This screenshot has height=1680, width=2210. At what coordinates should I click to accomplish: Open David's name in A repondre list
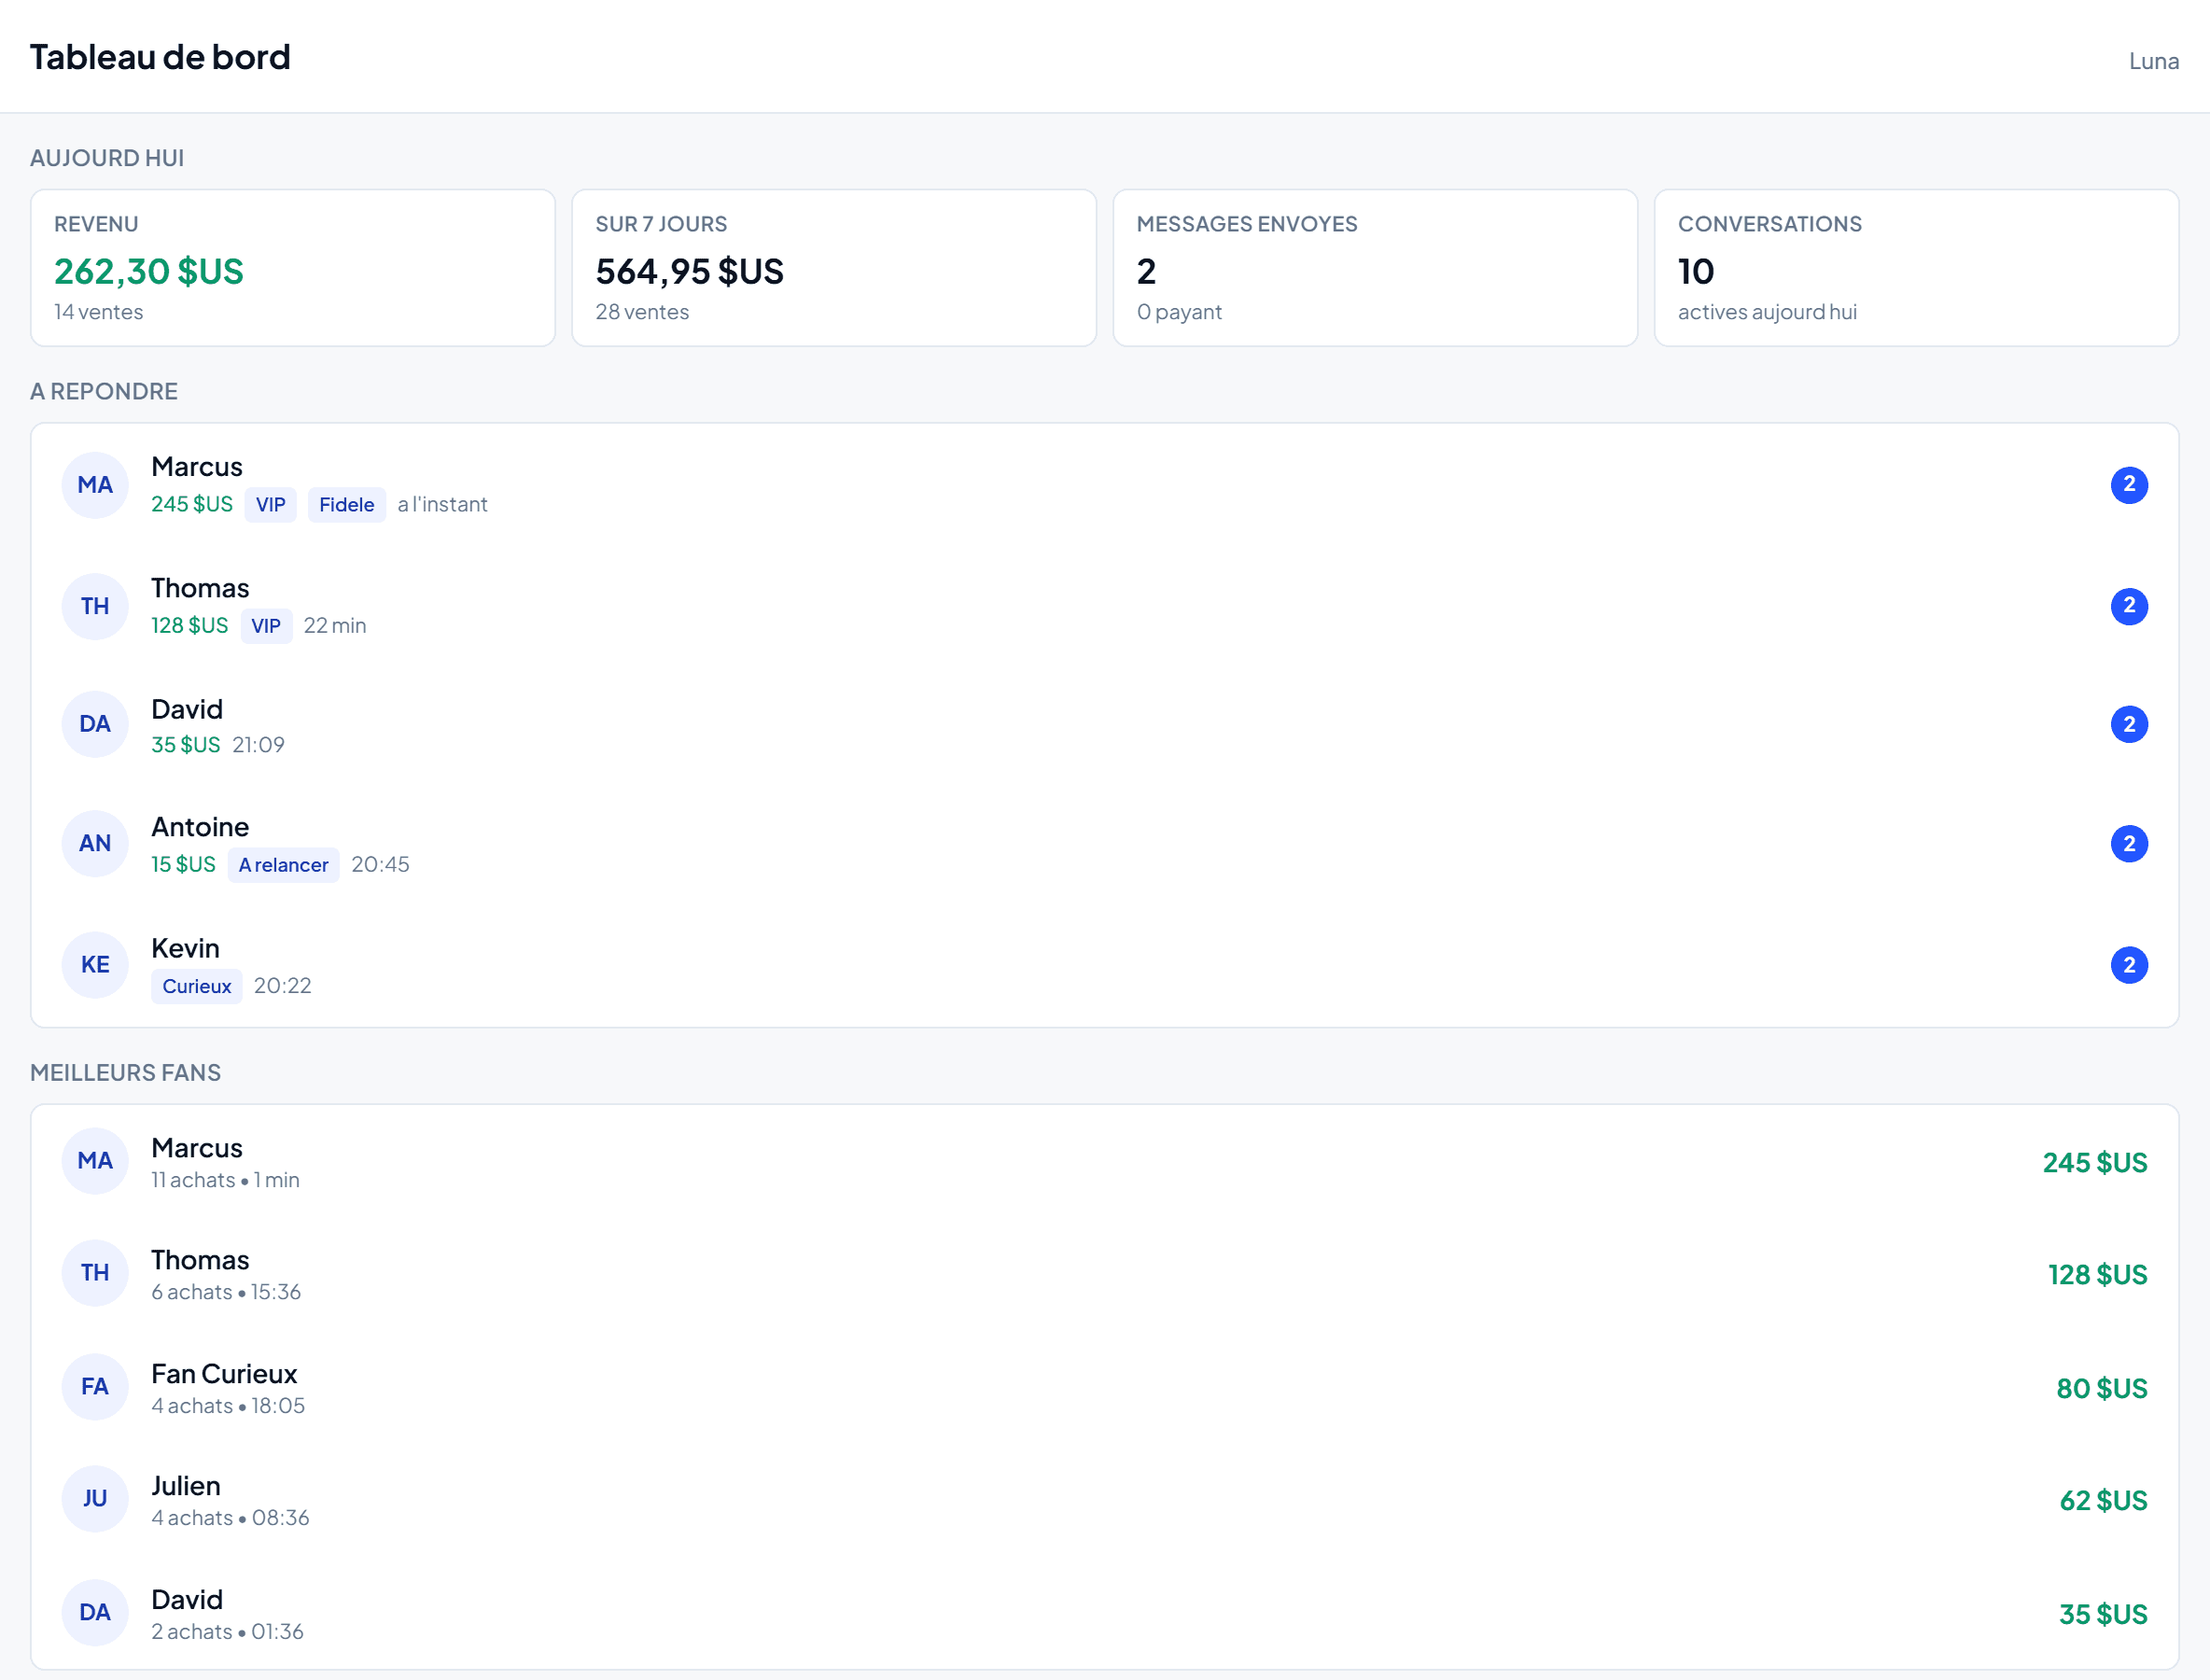pos(187,709)
